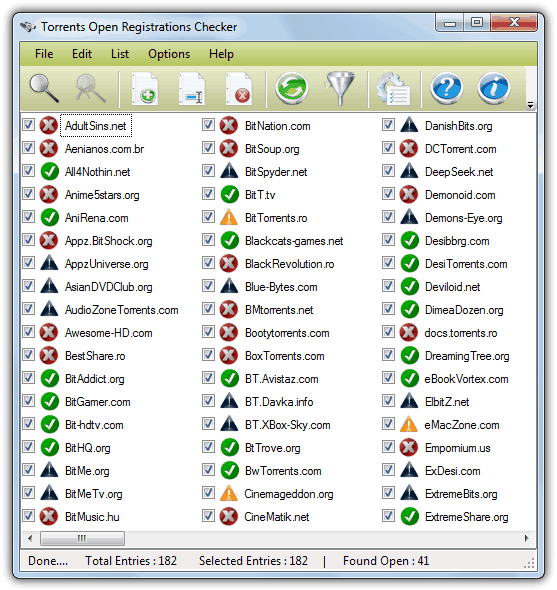The image size is (557, 590).
Task: Select the Awesome-HD.com entry
Action: pos(108,333)
